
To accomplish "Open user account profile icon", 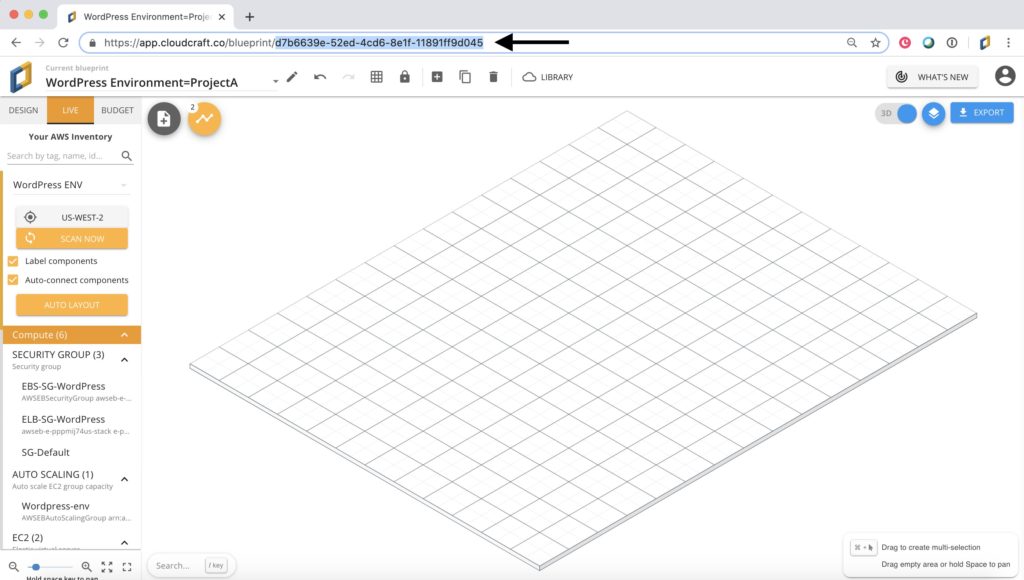I will pos(1005,76).
